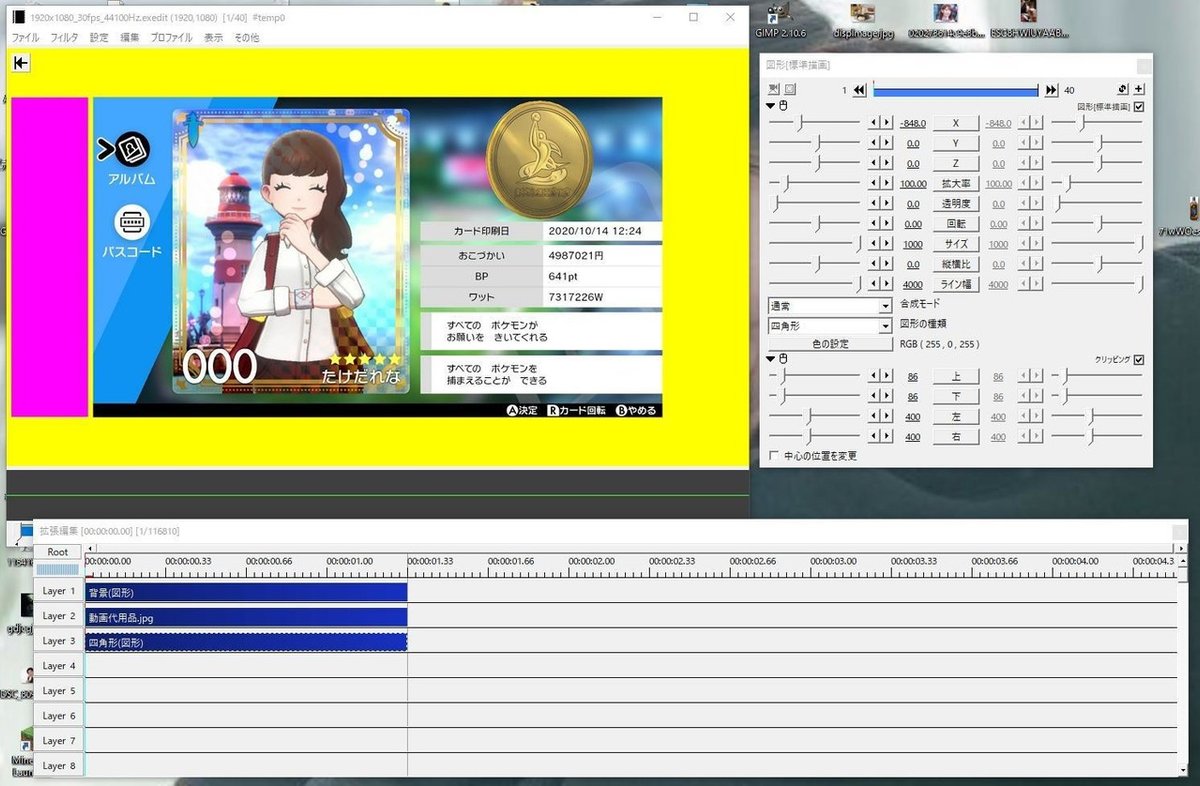Increase 拡大率 value with right stepper arrow

(886, 183)
